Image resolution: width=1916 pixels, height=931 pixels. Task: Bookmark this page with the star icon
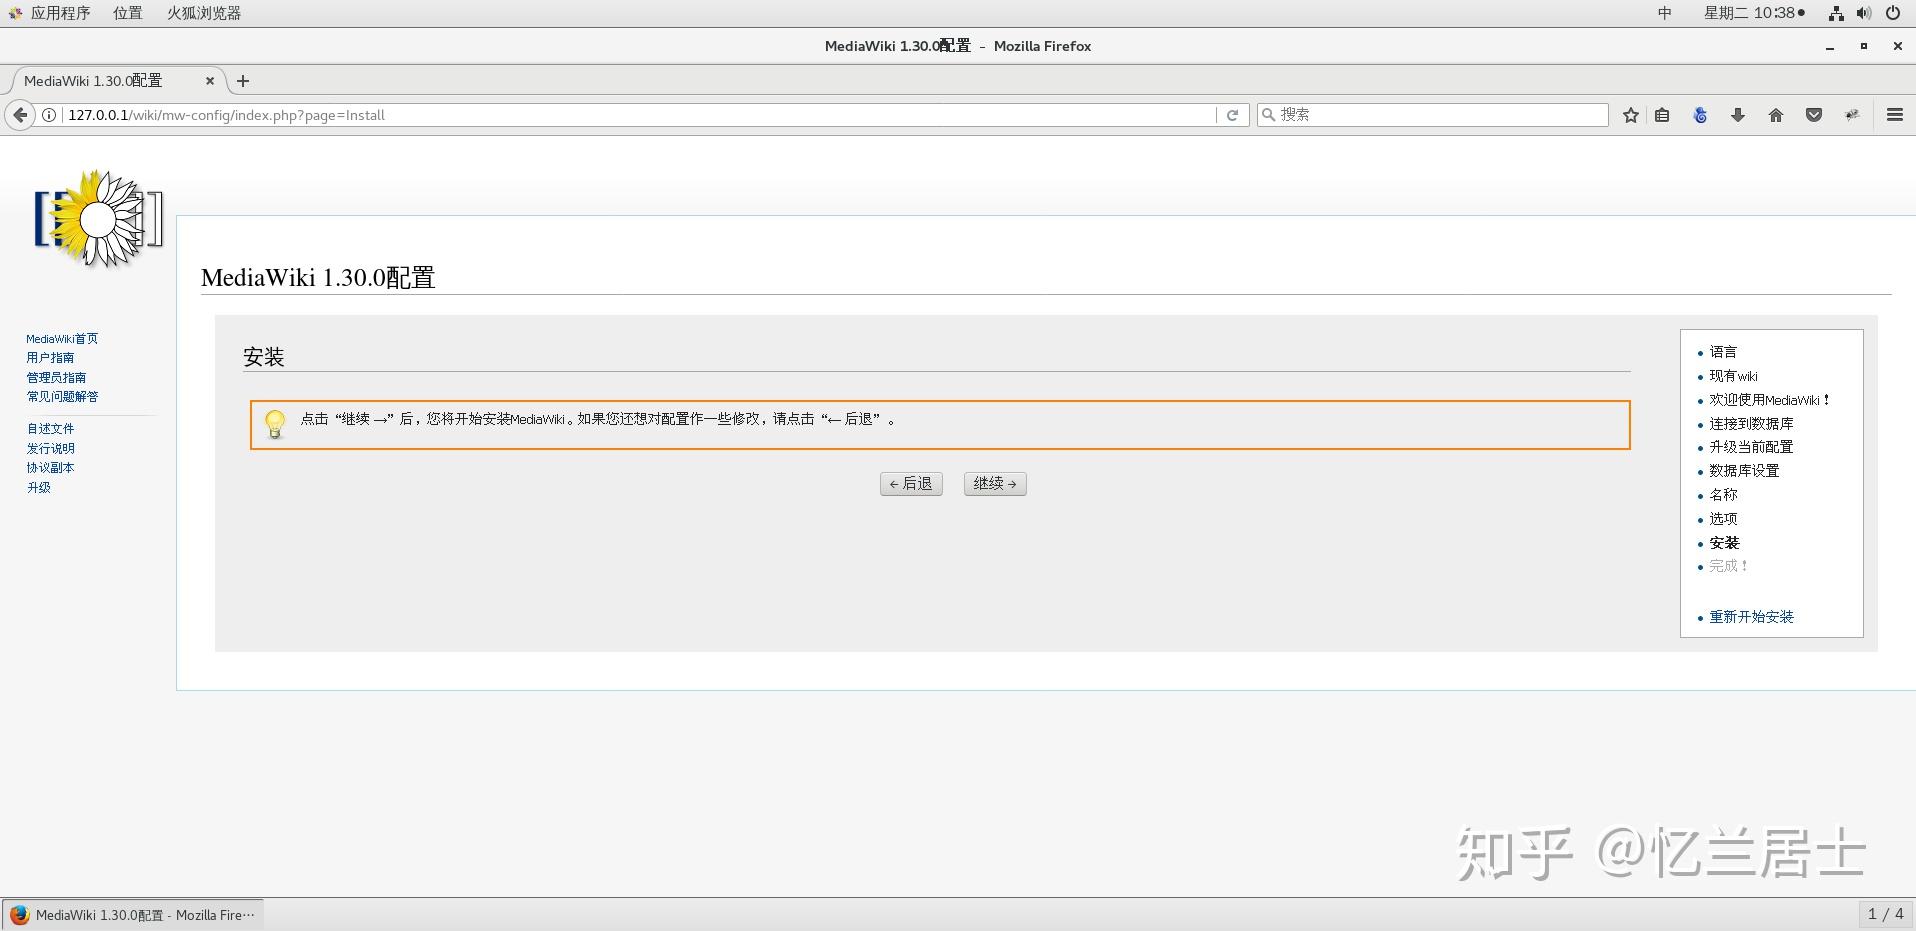pyautogui.click(x=1631, y=115)
